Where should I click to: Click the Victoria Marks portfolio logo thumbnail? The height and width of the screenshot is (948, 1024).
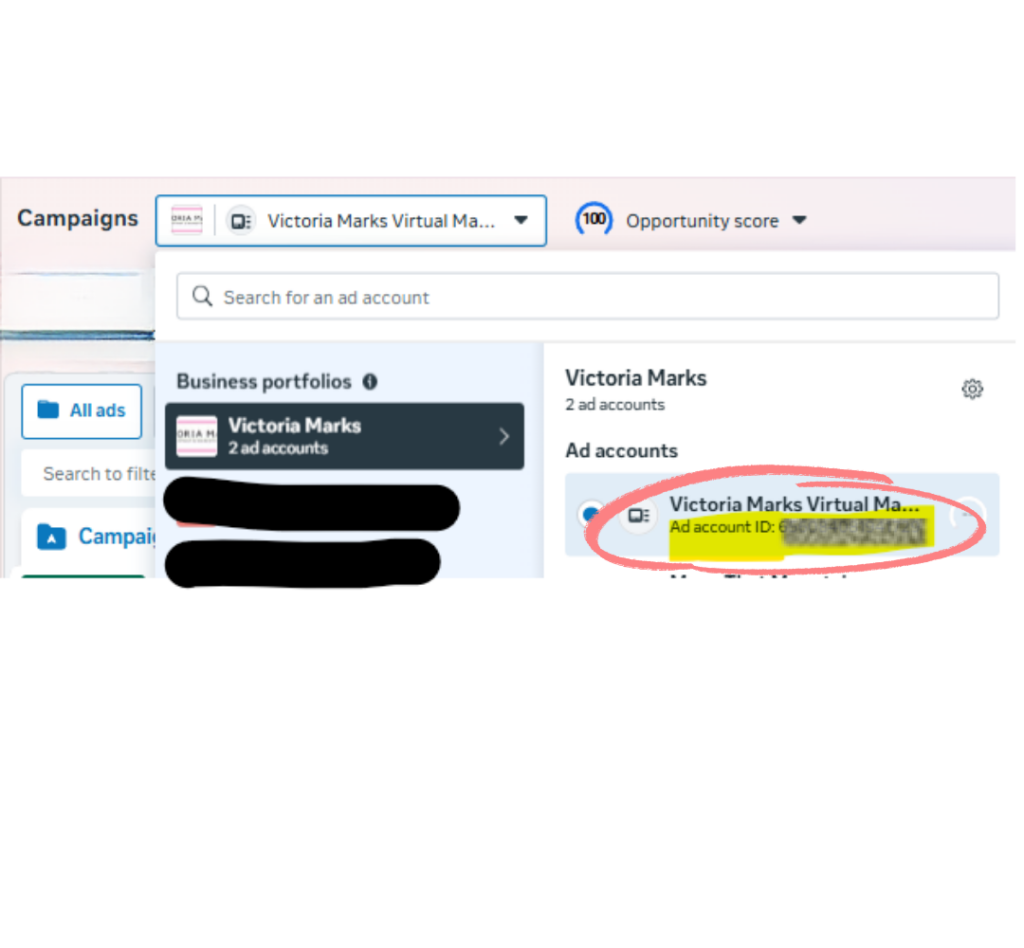tap(195, 436)
